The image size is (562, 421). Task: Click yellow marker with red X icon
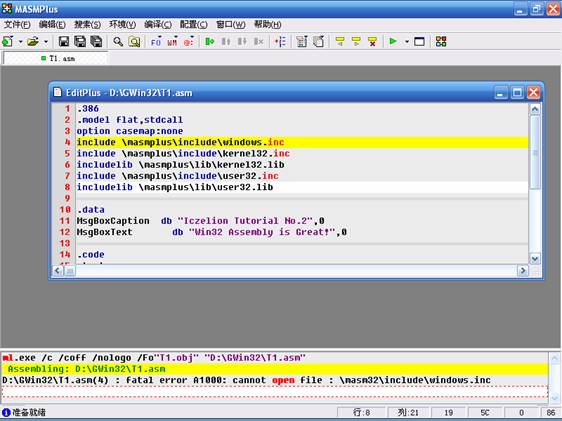pos(372,42)
